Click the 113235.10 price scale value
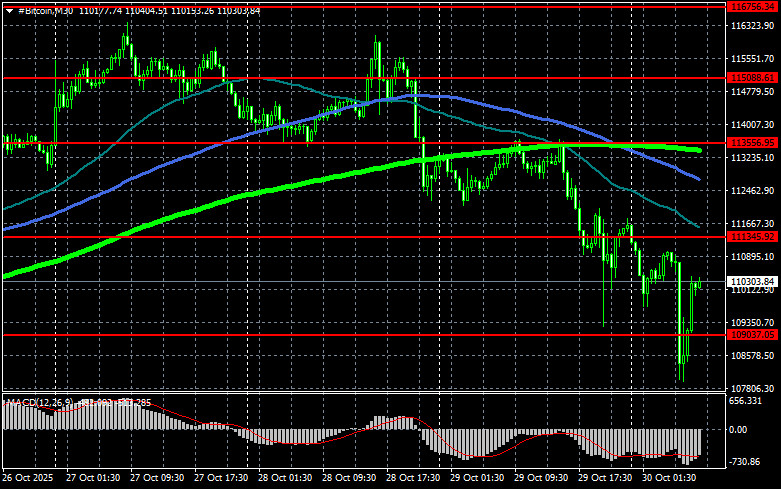The image size is (781, 489). (x=752, y=157)
